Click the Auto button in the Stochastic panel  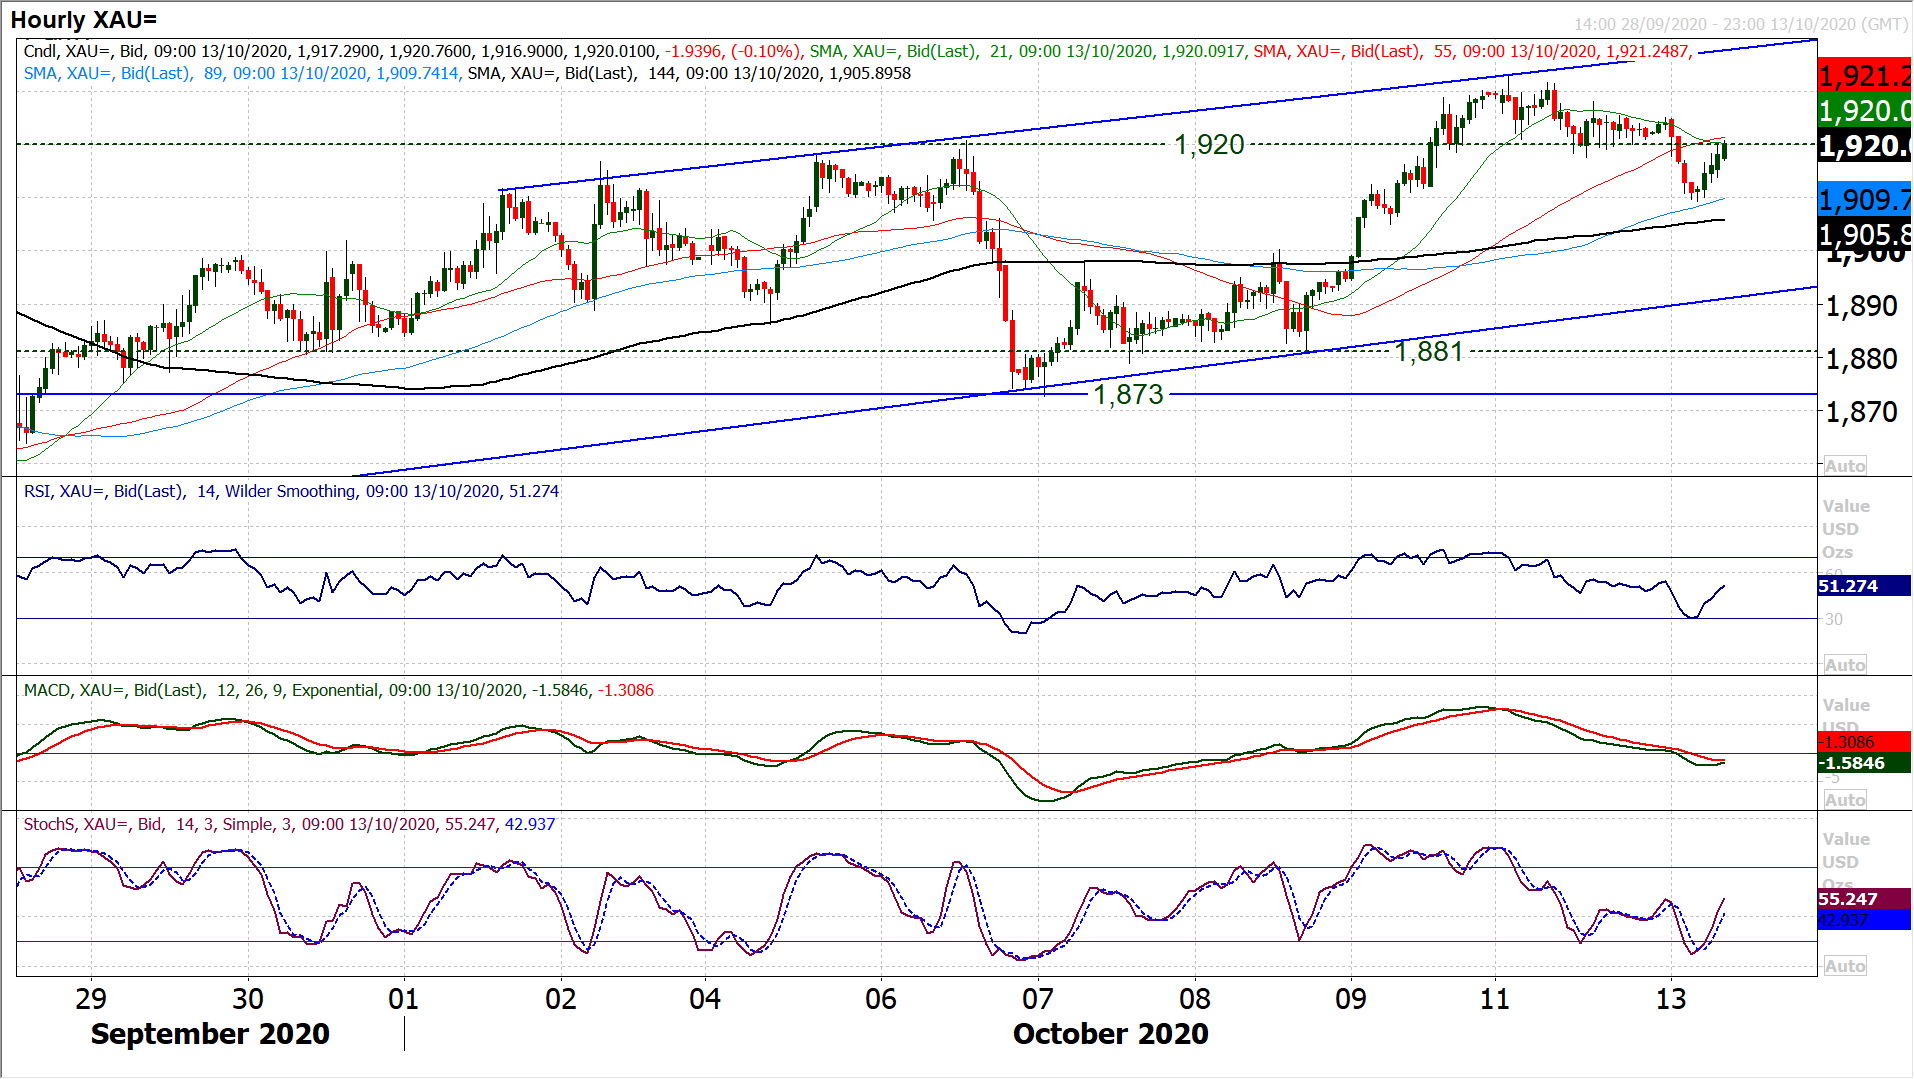1845,966
